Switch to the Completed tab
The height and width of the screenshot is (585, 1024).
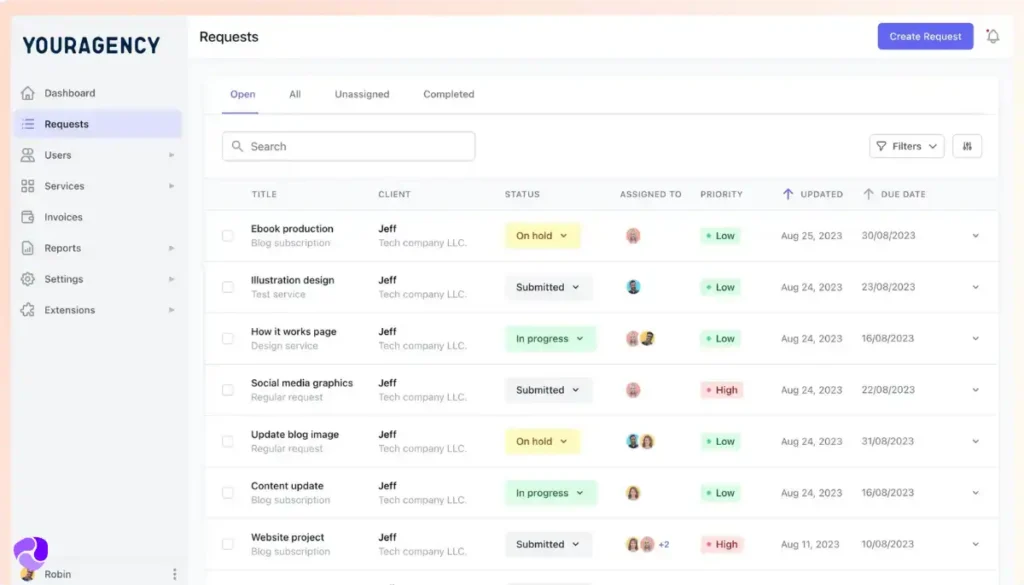(x=448, y=94)
